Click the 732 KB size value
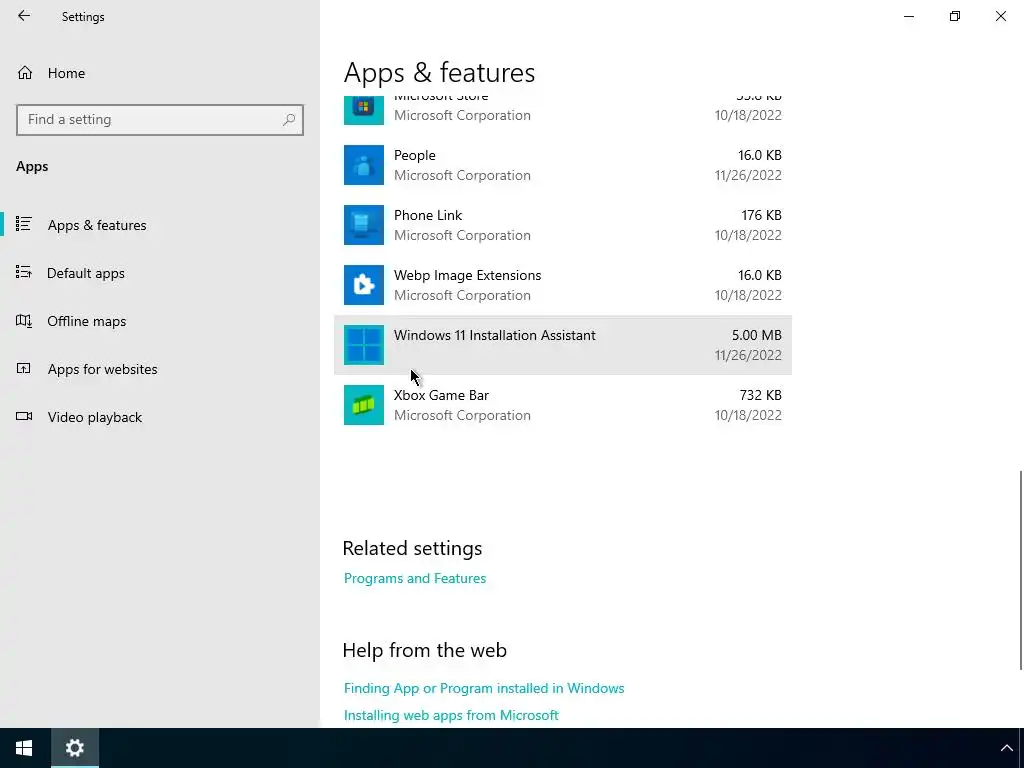Screen dimensions: 1024x768 click(760, 395)
